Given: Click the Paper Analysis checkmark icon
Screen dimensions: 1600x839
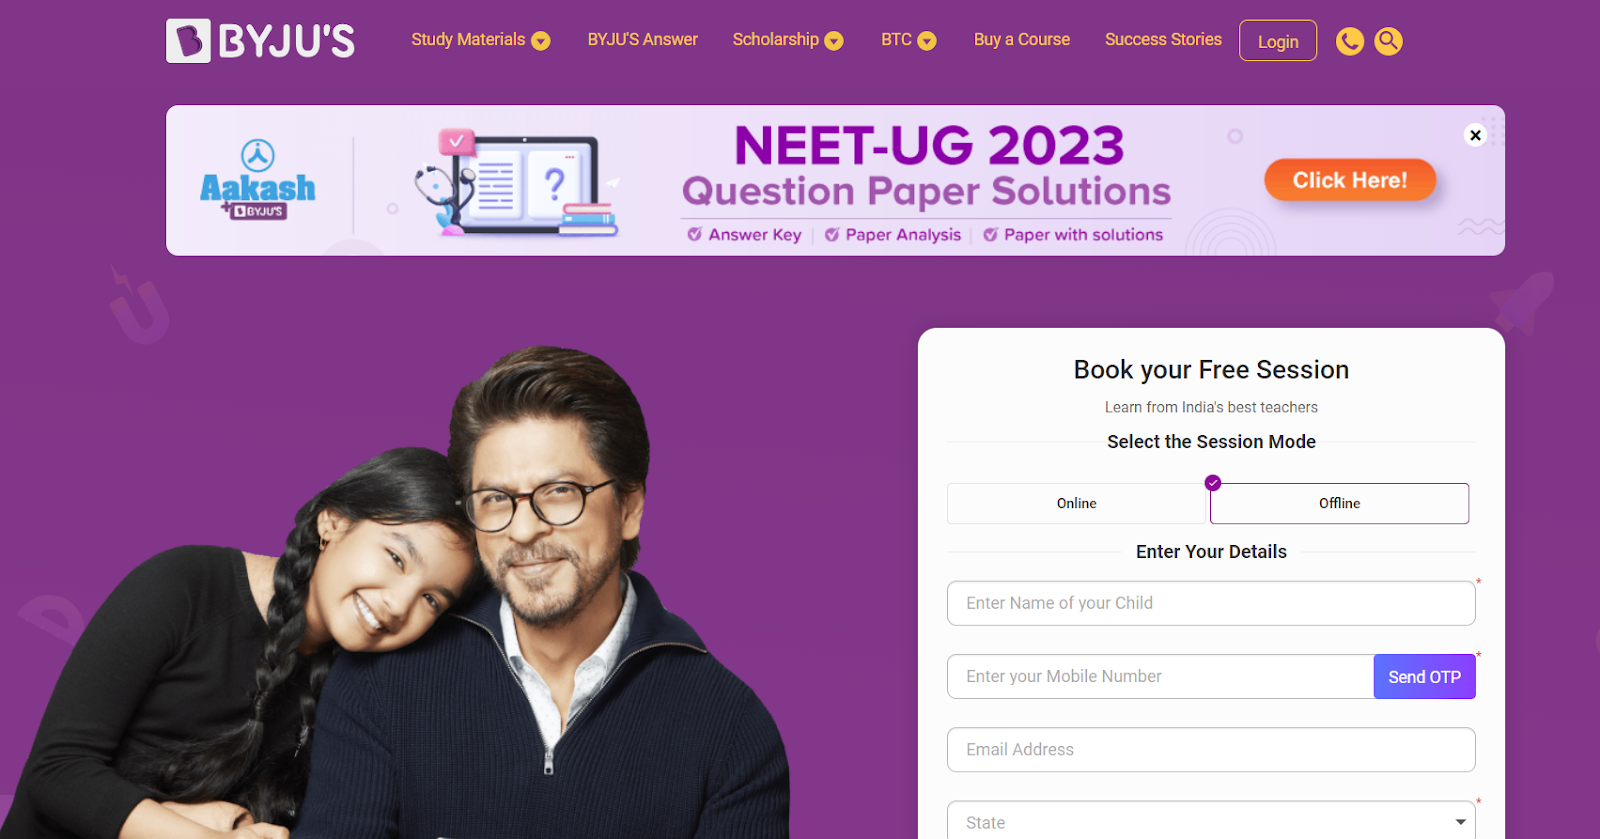Looking at the screenshot, I should (x=832, y=234).
